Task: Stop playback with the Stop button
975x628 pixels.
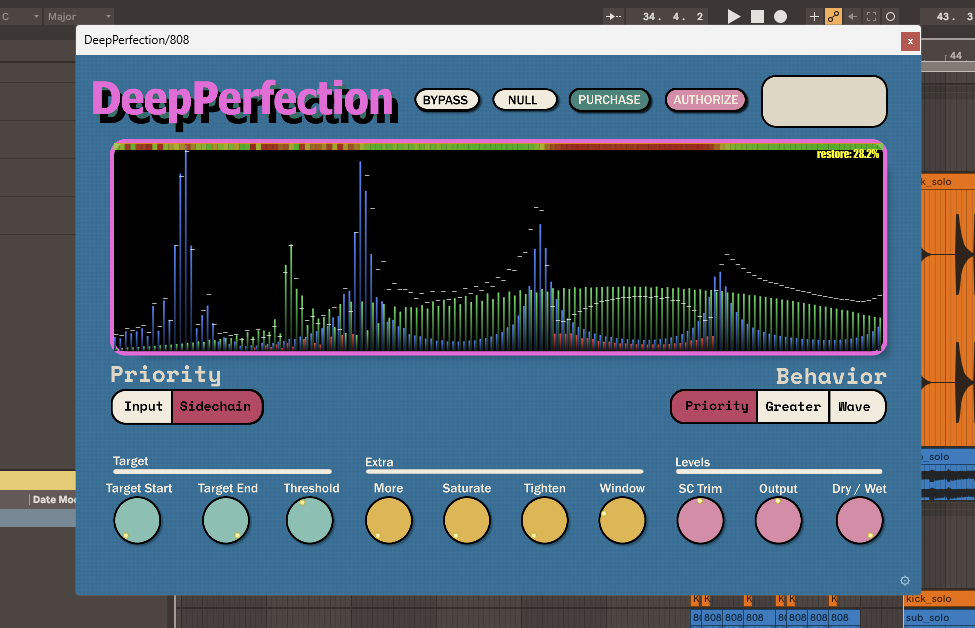Action: click(757, 16)
